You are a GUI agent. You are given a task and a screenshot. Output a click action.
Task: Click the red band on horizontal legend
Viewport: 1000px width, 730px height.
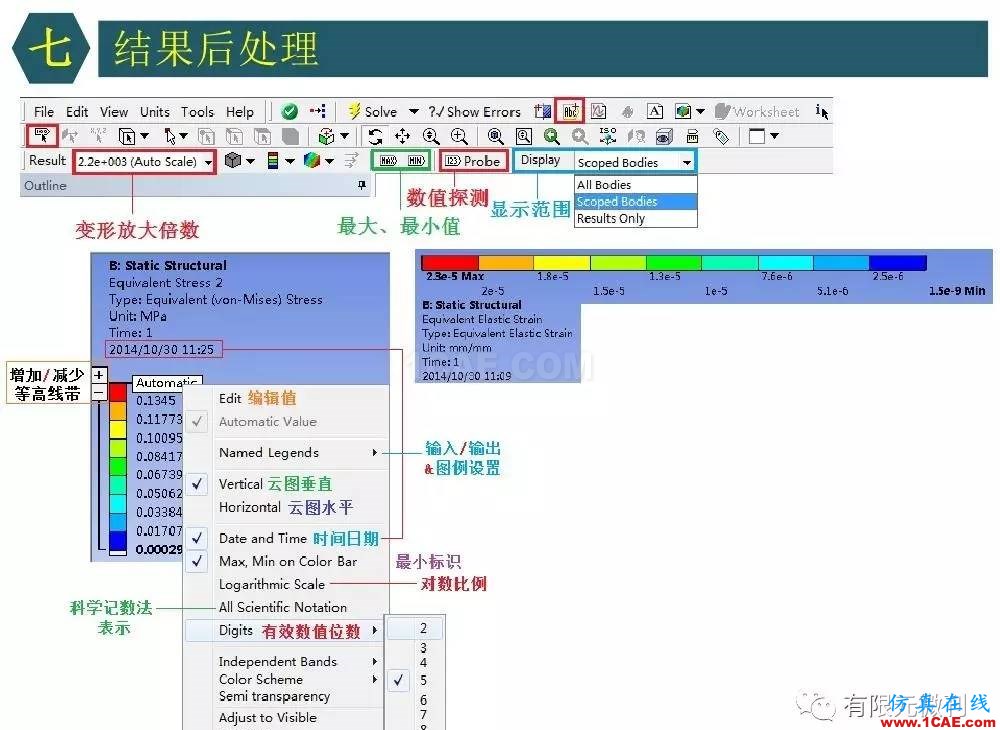[x=450, y=262]
